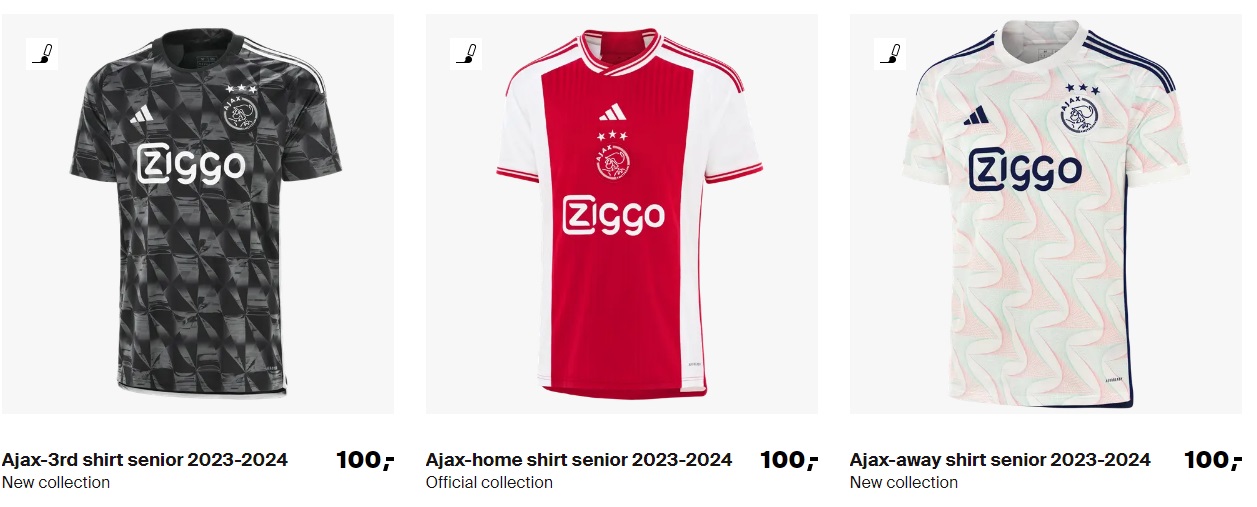This screenshot has height=507, width=1257.
Task: Click the personalize brush icon on away shirt
Action: click(890, 53)
